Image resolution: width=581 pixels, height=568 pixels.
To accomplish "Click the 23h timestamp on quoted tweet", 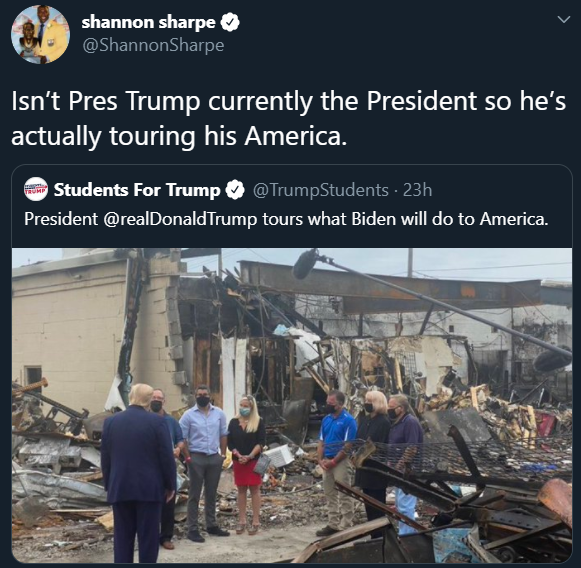I will point(417,190).
